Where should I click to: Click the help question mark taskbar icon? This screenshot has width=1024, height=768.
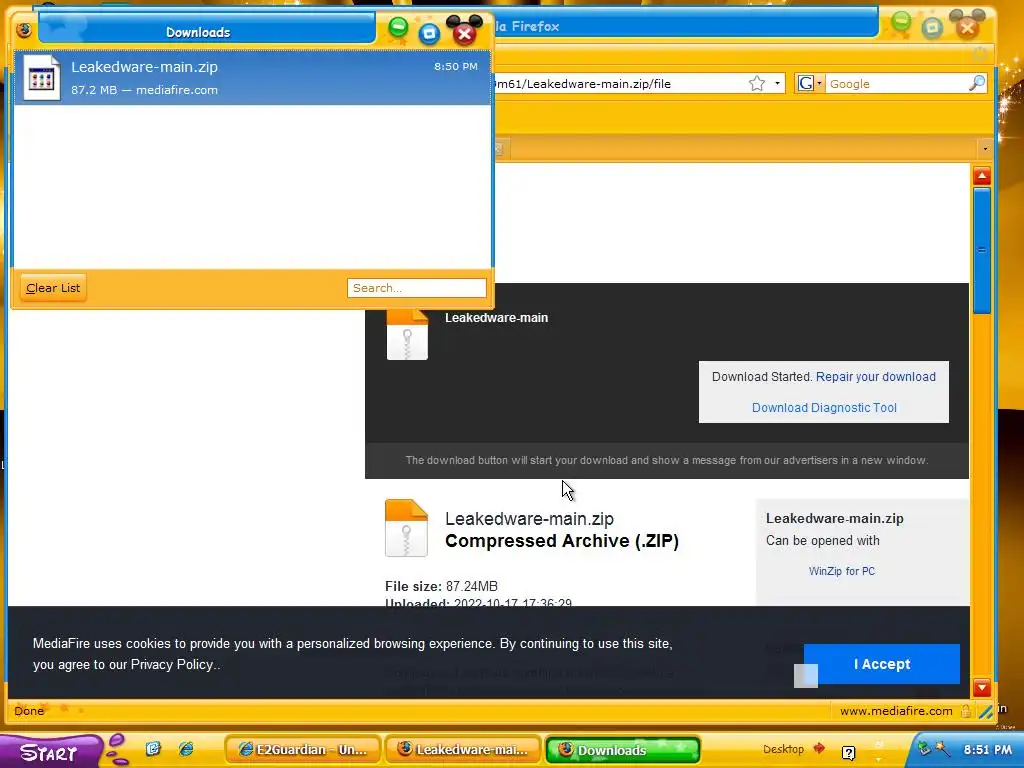(848, 753)
